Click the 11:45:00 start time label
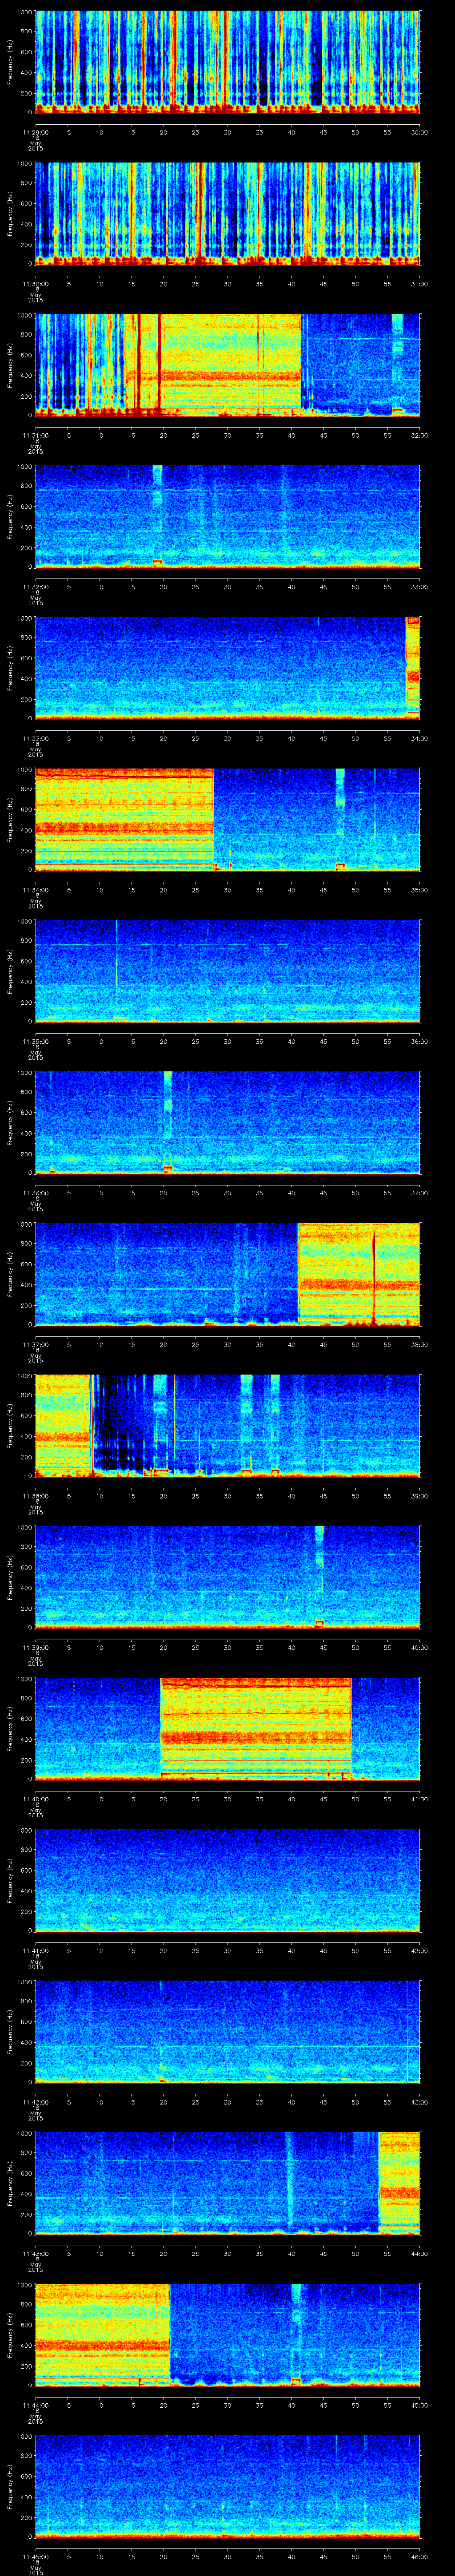 (36, 2556)
